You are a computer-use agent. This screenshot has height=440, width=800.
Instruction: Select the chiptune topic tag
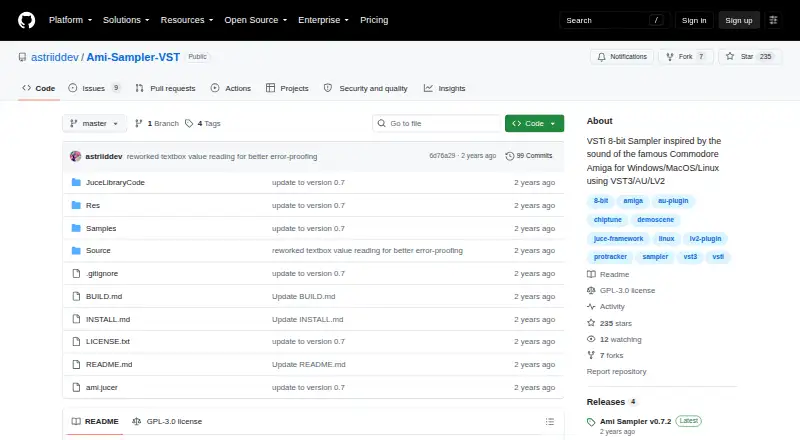point(608,219)
